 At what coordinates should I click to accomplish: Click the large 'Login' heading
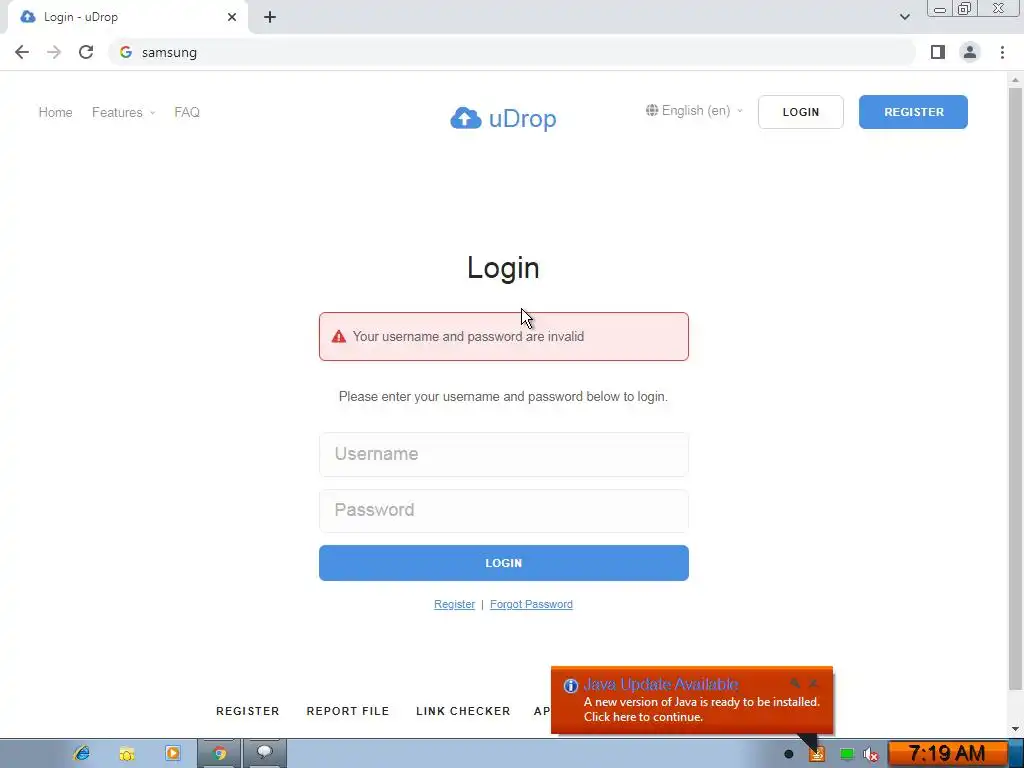(504, 268)
